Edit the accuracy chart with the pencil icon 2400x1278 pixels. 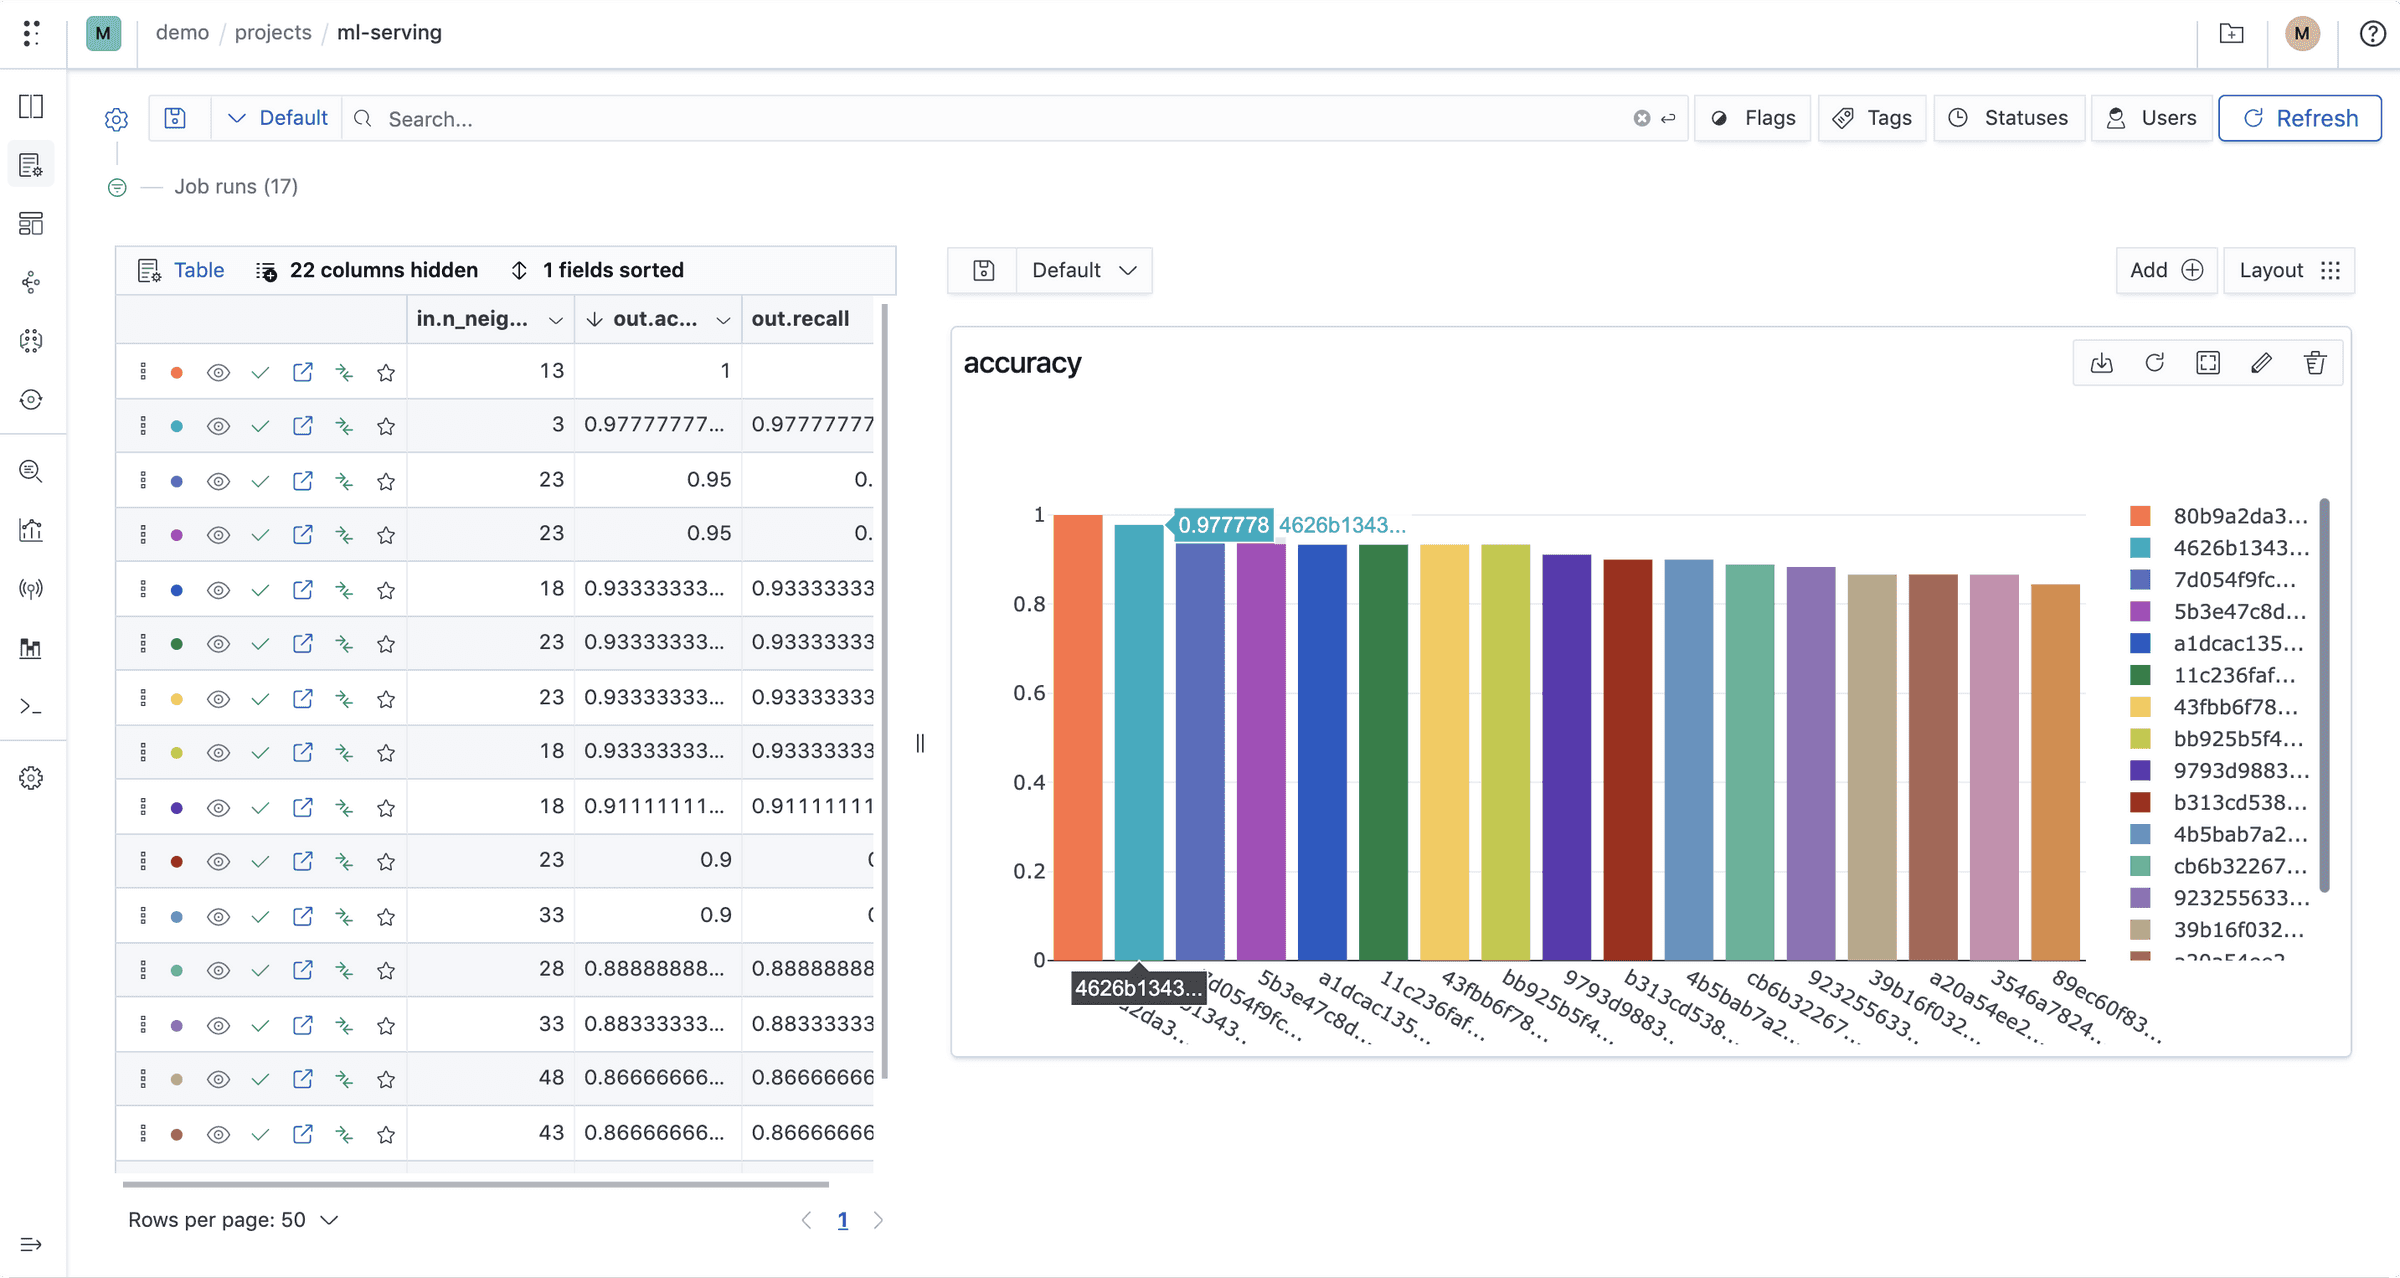2261,362
